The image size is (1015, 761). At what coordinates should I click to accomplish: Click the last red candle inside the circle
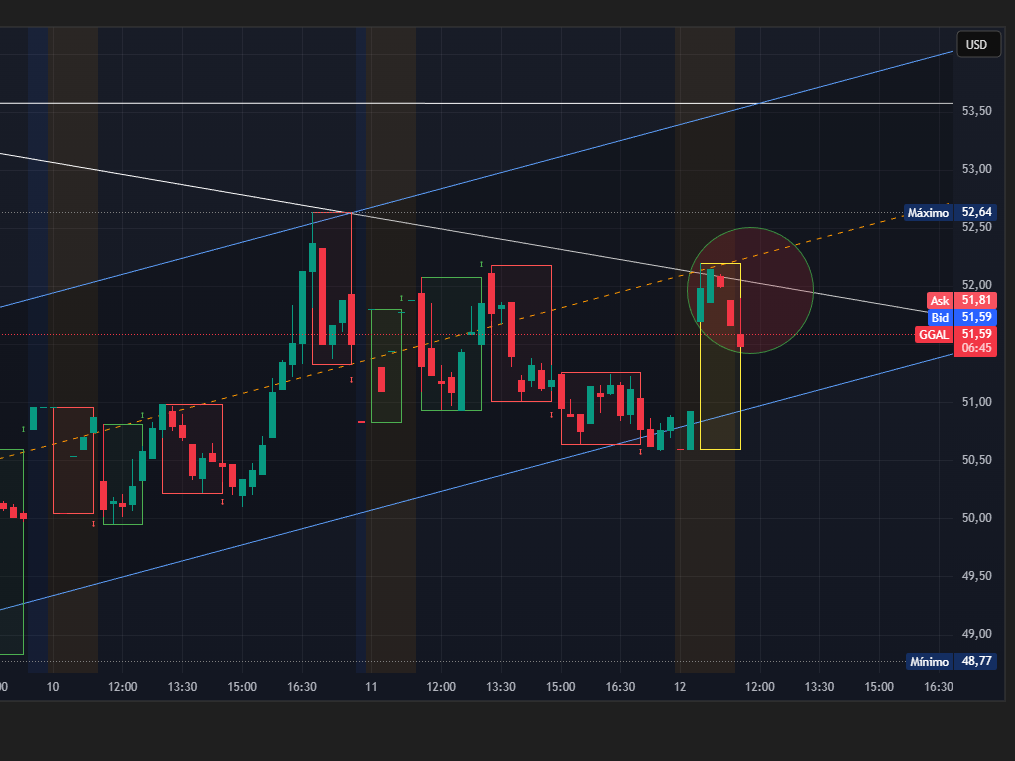click(x=741, y=340)
